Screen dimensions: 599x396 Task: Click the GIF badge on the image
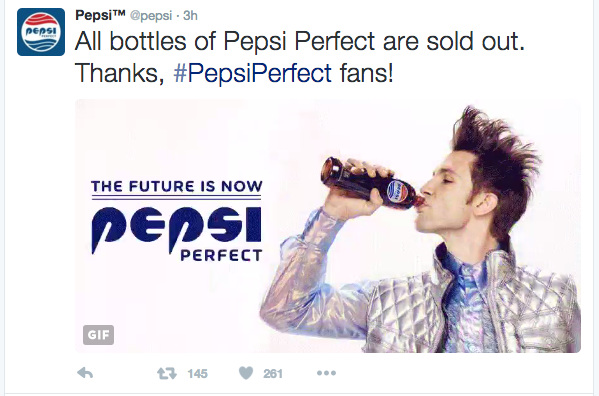point(98,335)
